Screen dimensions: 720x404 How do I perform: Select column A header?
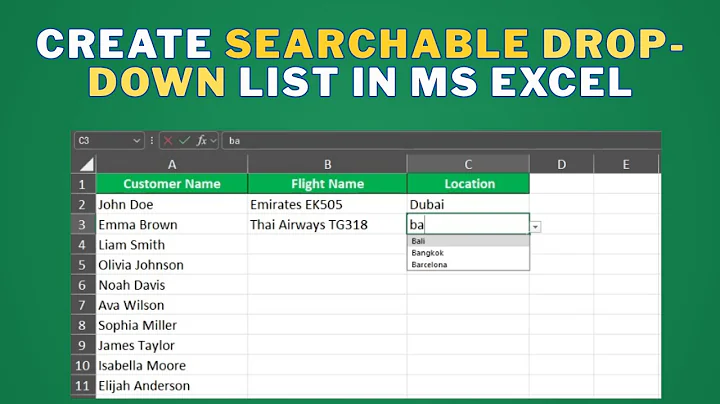click(x=172, y=164)
